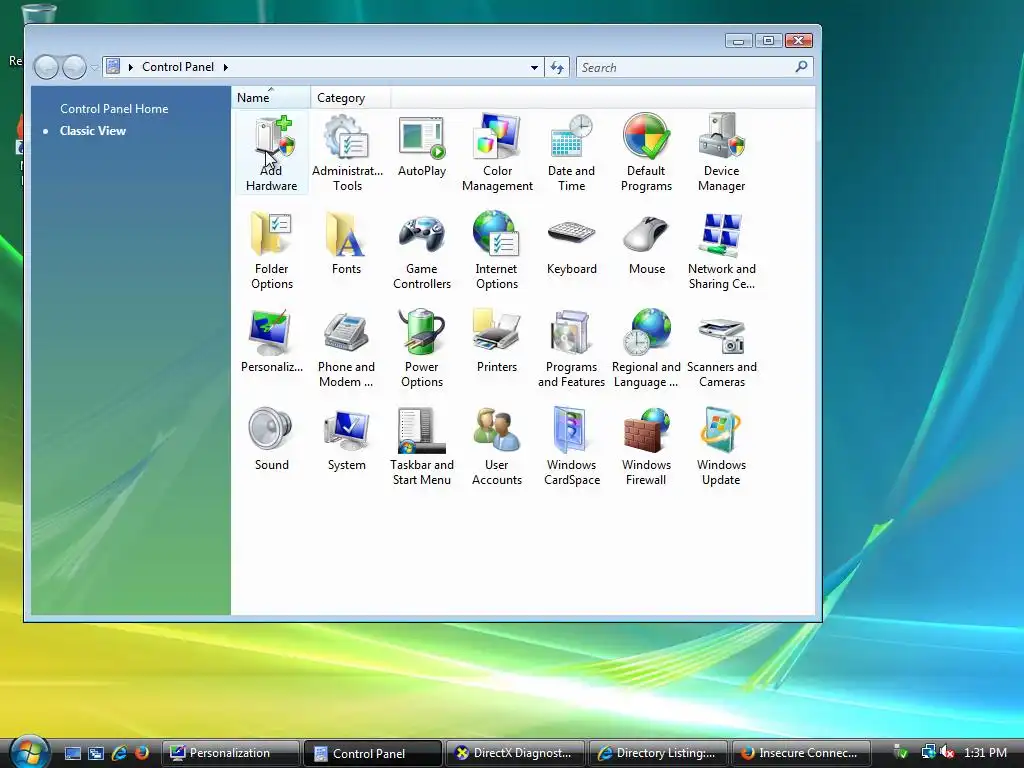Viewport: 1024px width, 768px height.
Task: Open Folder Options icon
Action: (x=272, y=251)
